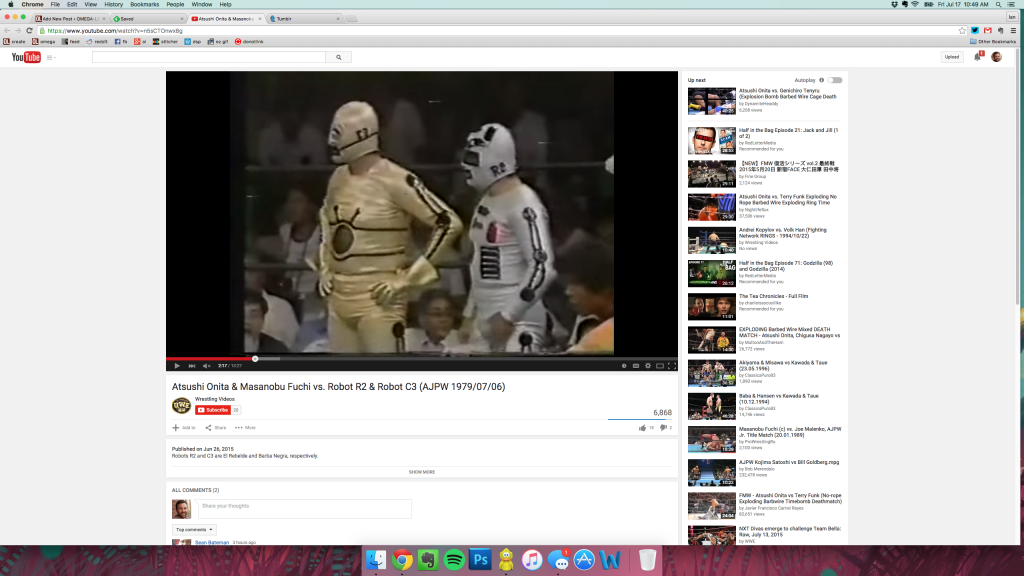
Task: Click the Upload button
Action: pyautogui.click(x=952, y=57)
